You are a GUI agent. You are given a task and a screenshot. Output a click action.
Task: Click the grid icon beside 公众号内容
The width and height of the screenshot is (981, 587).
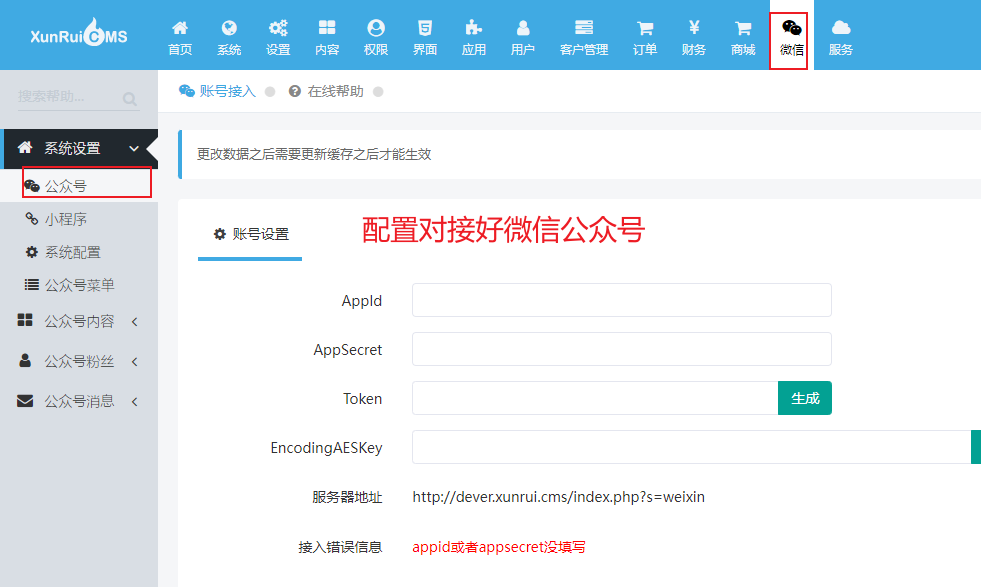(x=25, y=320)
